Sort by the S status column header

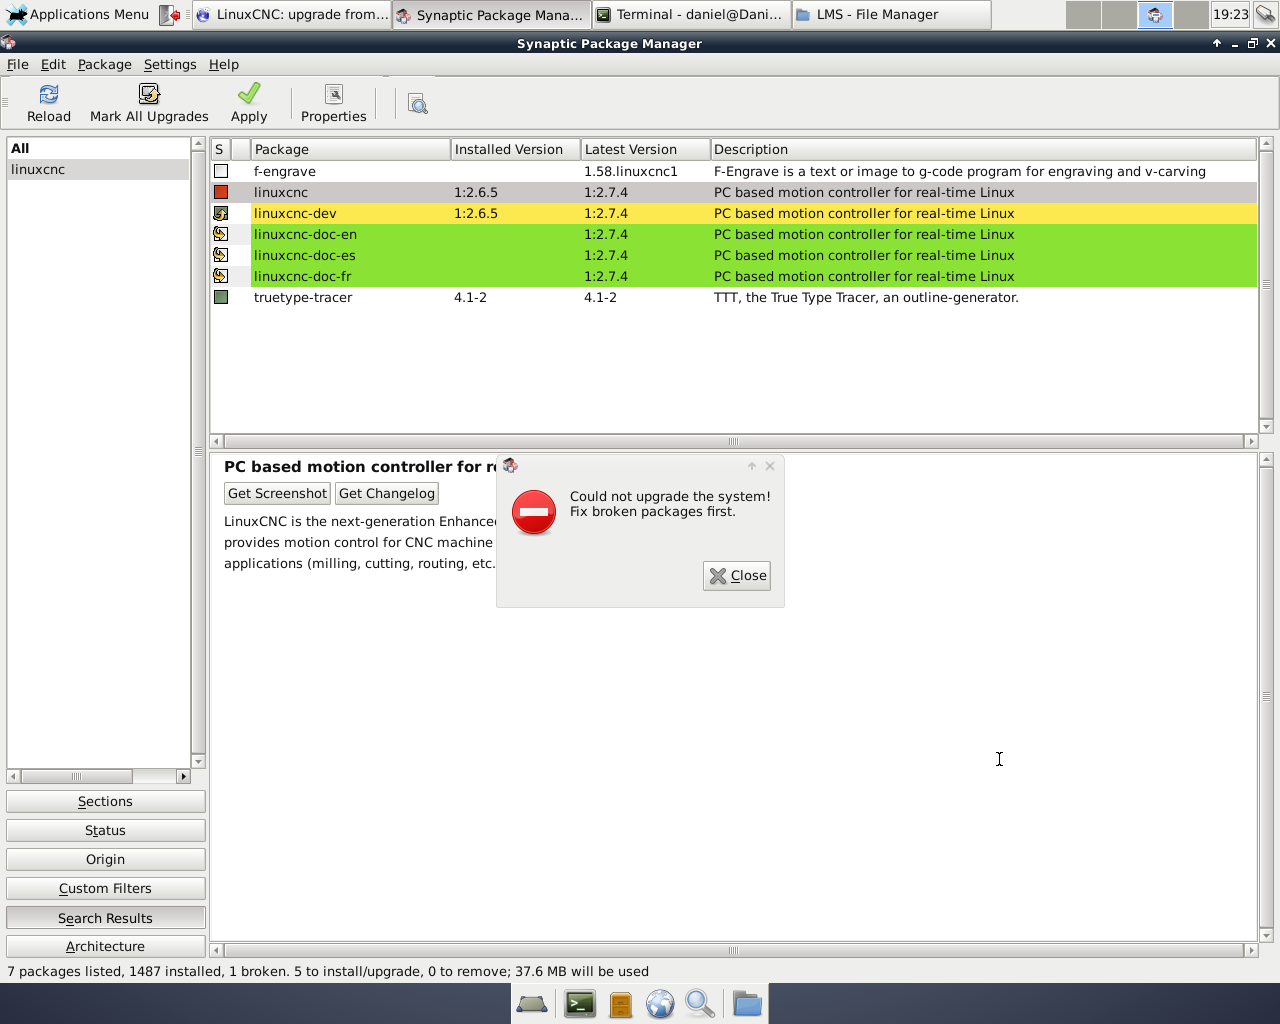click(x=220, y=149)
